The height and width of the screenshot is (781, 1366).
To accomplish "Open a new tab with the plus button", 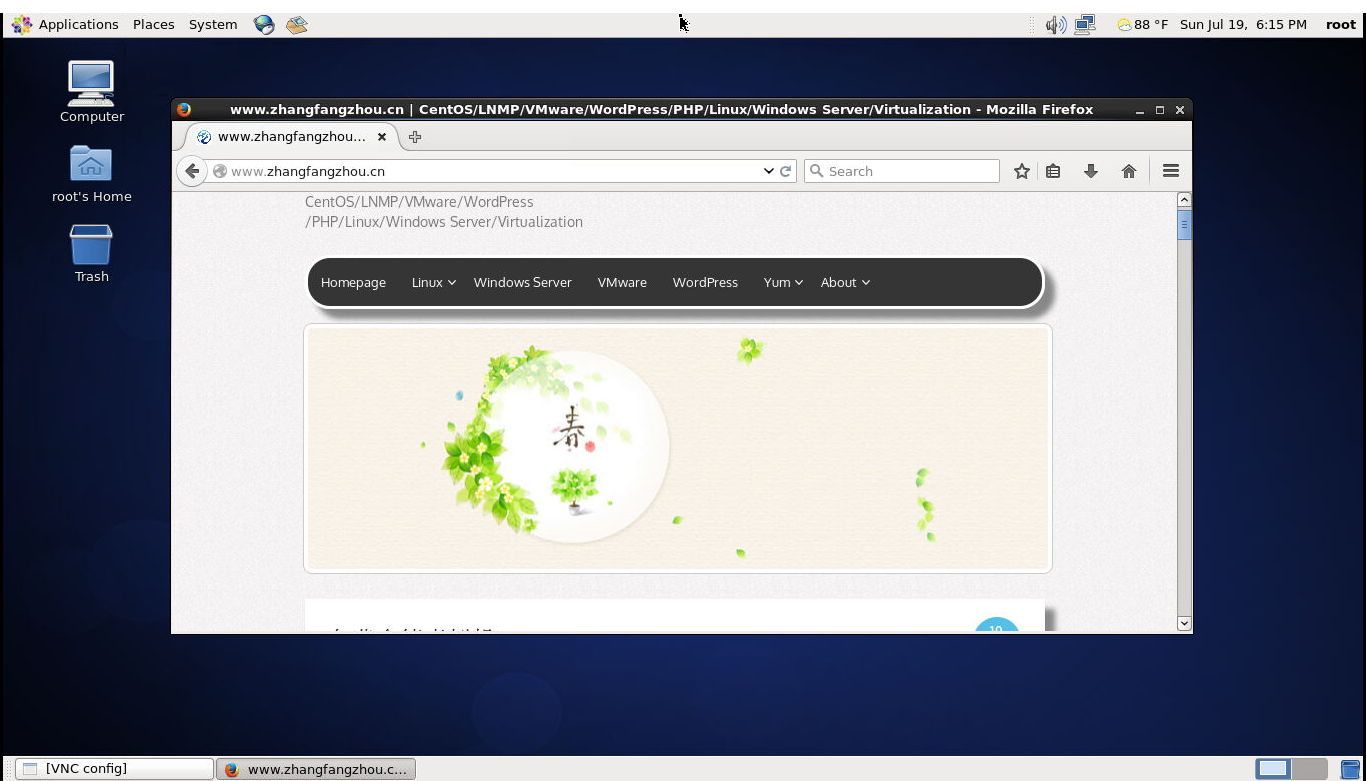I will pos(415,137).
